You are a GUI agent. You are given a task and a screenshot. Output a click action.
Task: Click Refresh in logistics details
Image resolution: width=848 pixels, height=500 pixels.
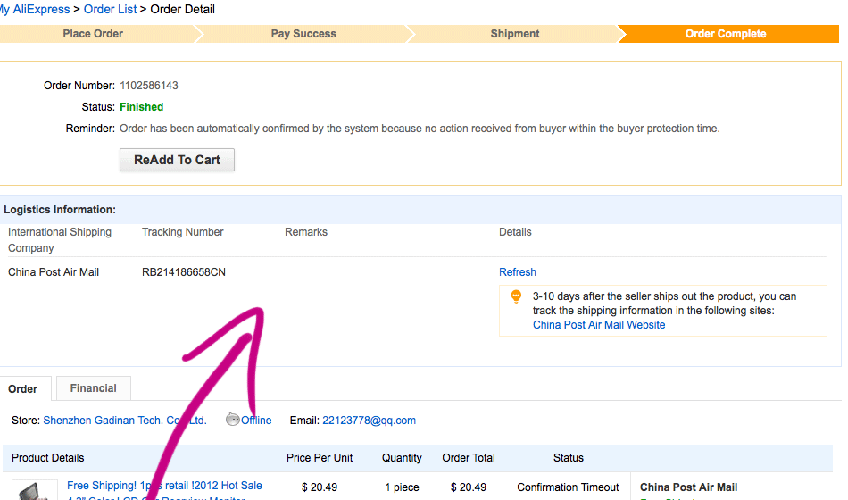click(518, 272)
